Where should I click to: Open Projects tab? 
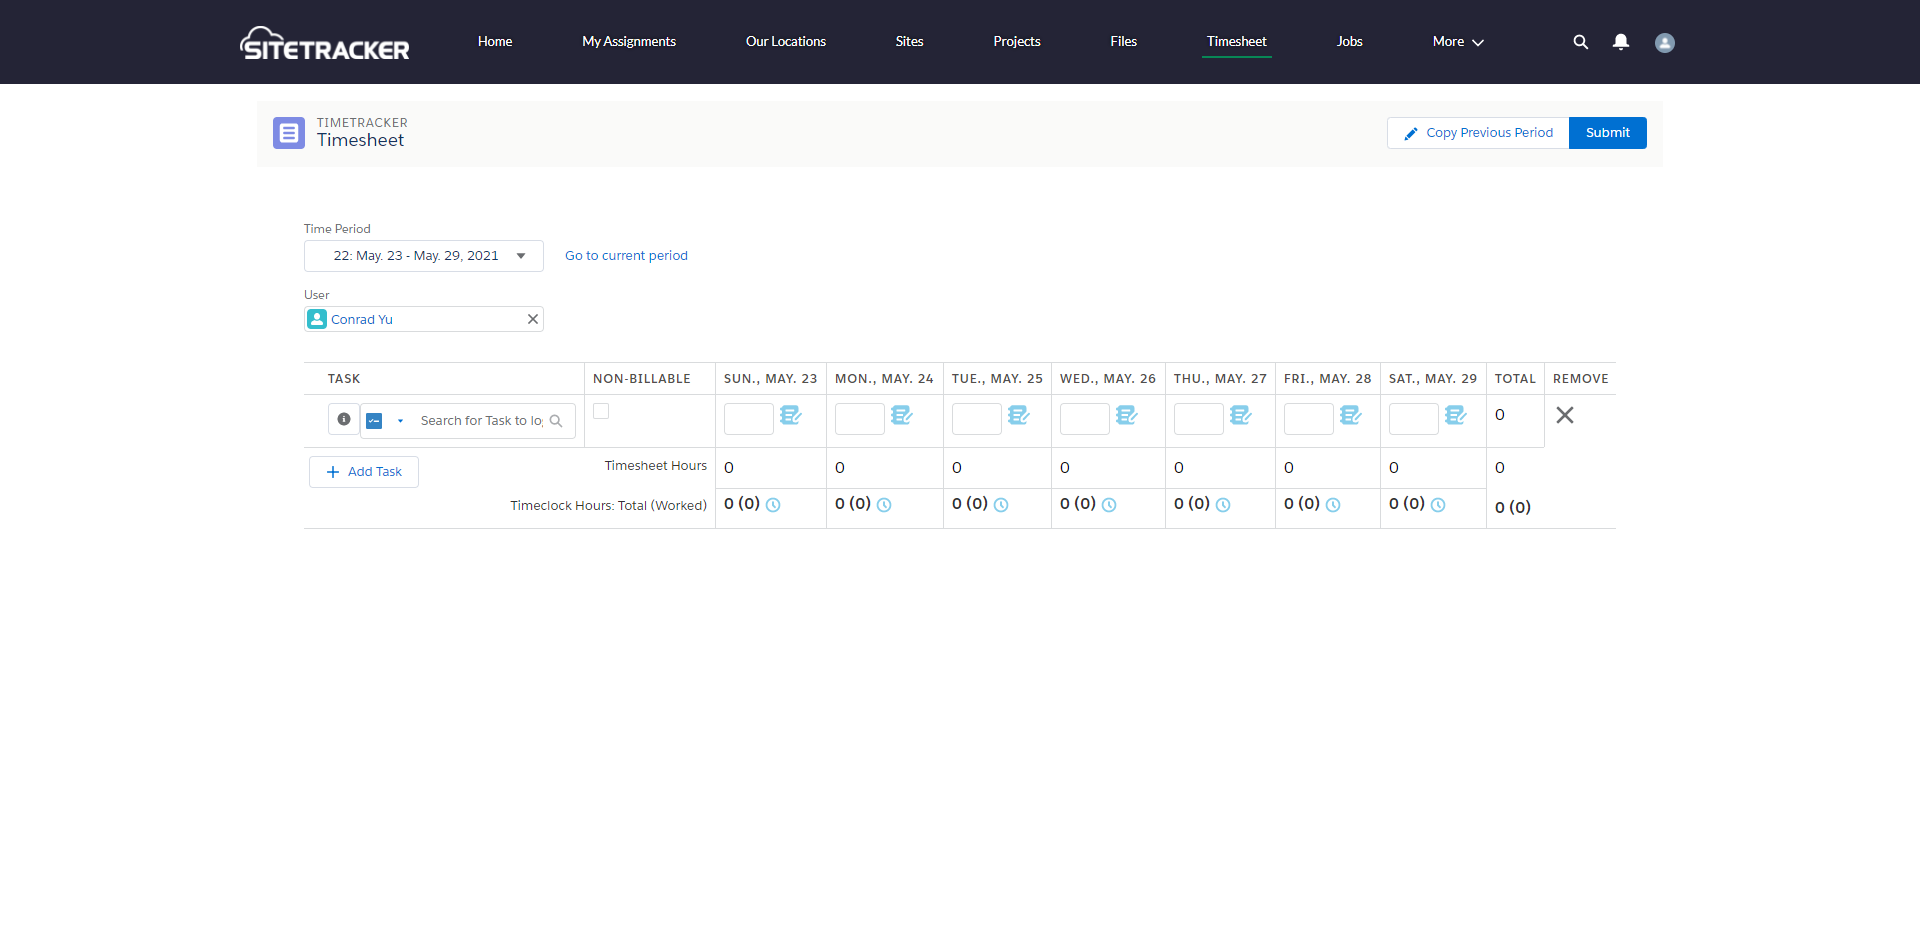click(1017, 42)
